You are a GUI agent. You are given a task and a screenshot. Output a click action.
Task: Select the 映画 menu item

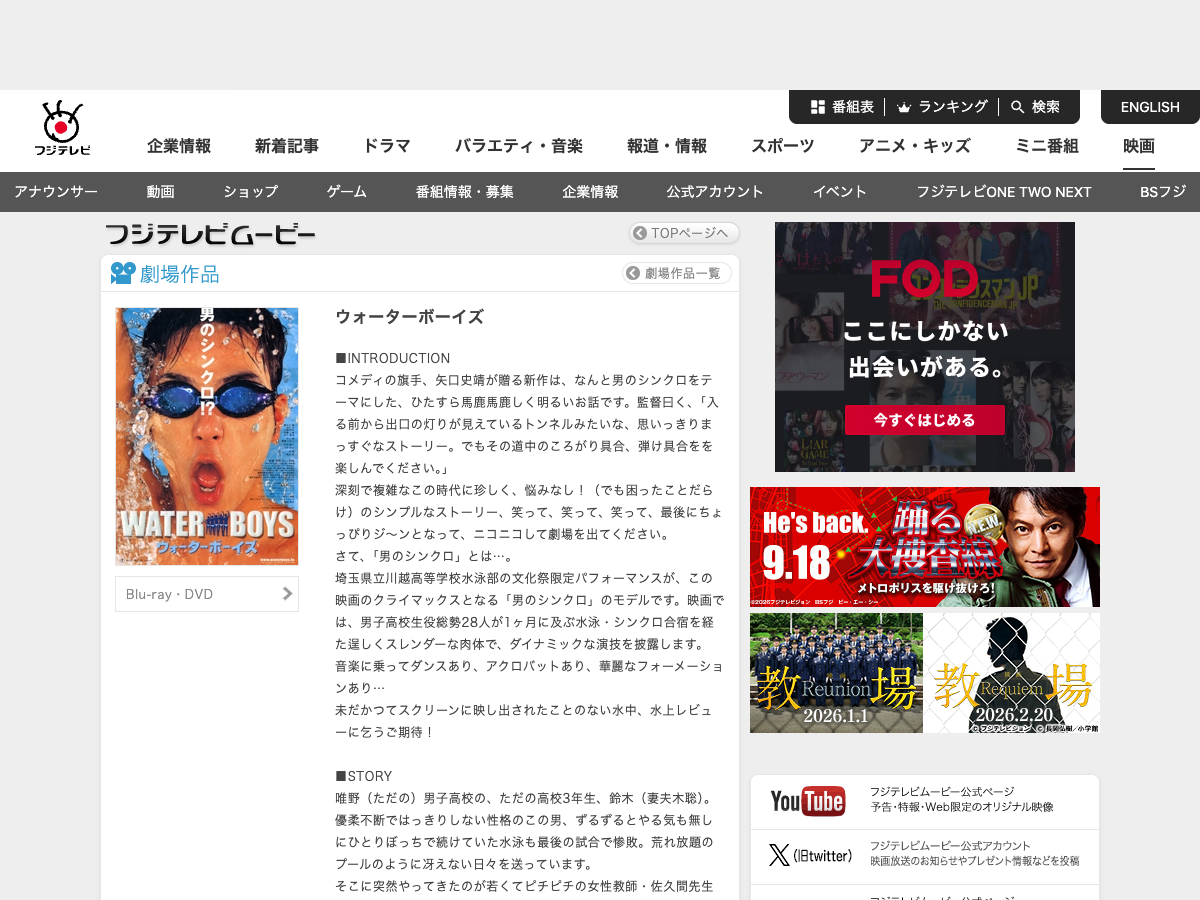point(1139,146)
